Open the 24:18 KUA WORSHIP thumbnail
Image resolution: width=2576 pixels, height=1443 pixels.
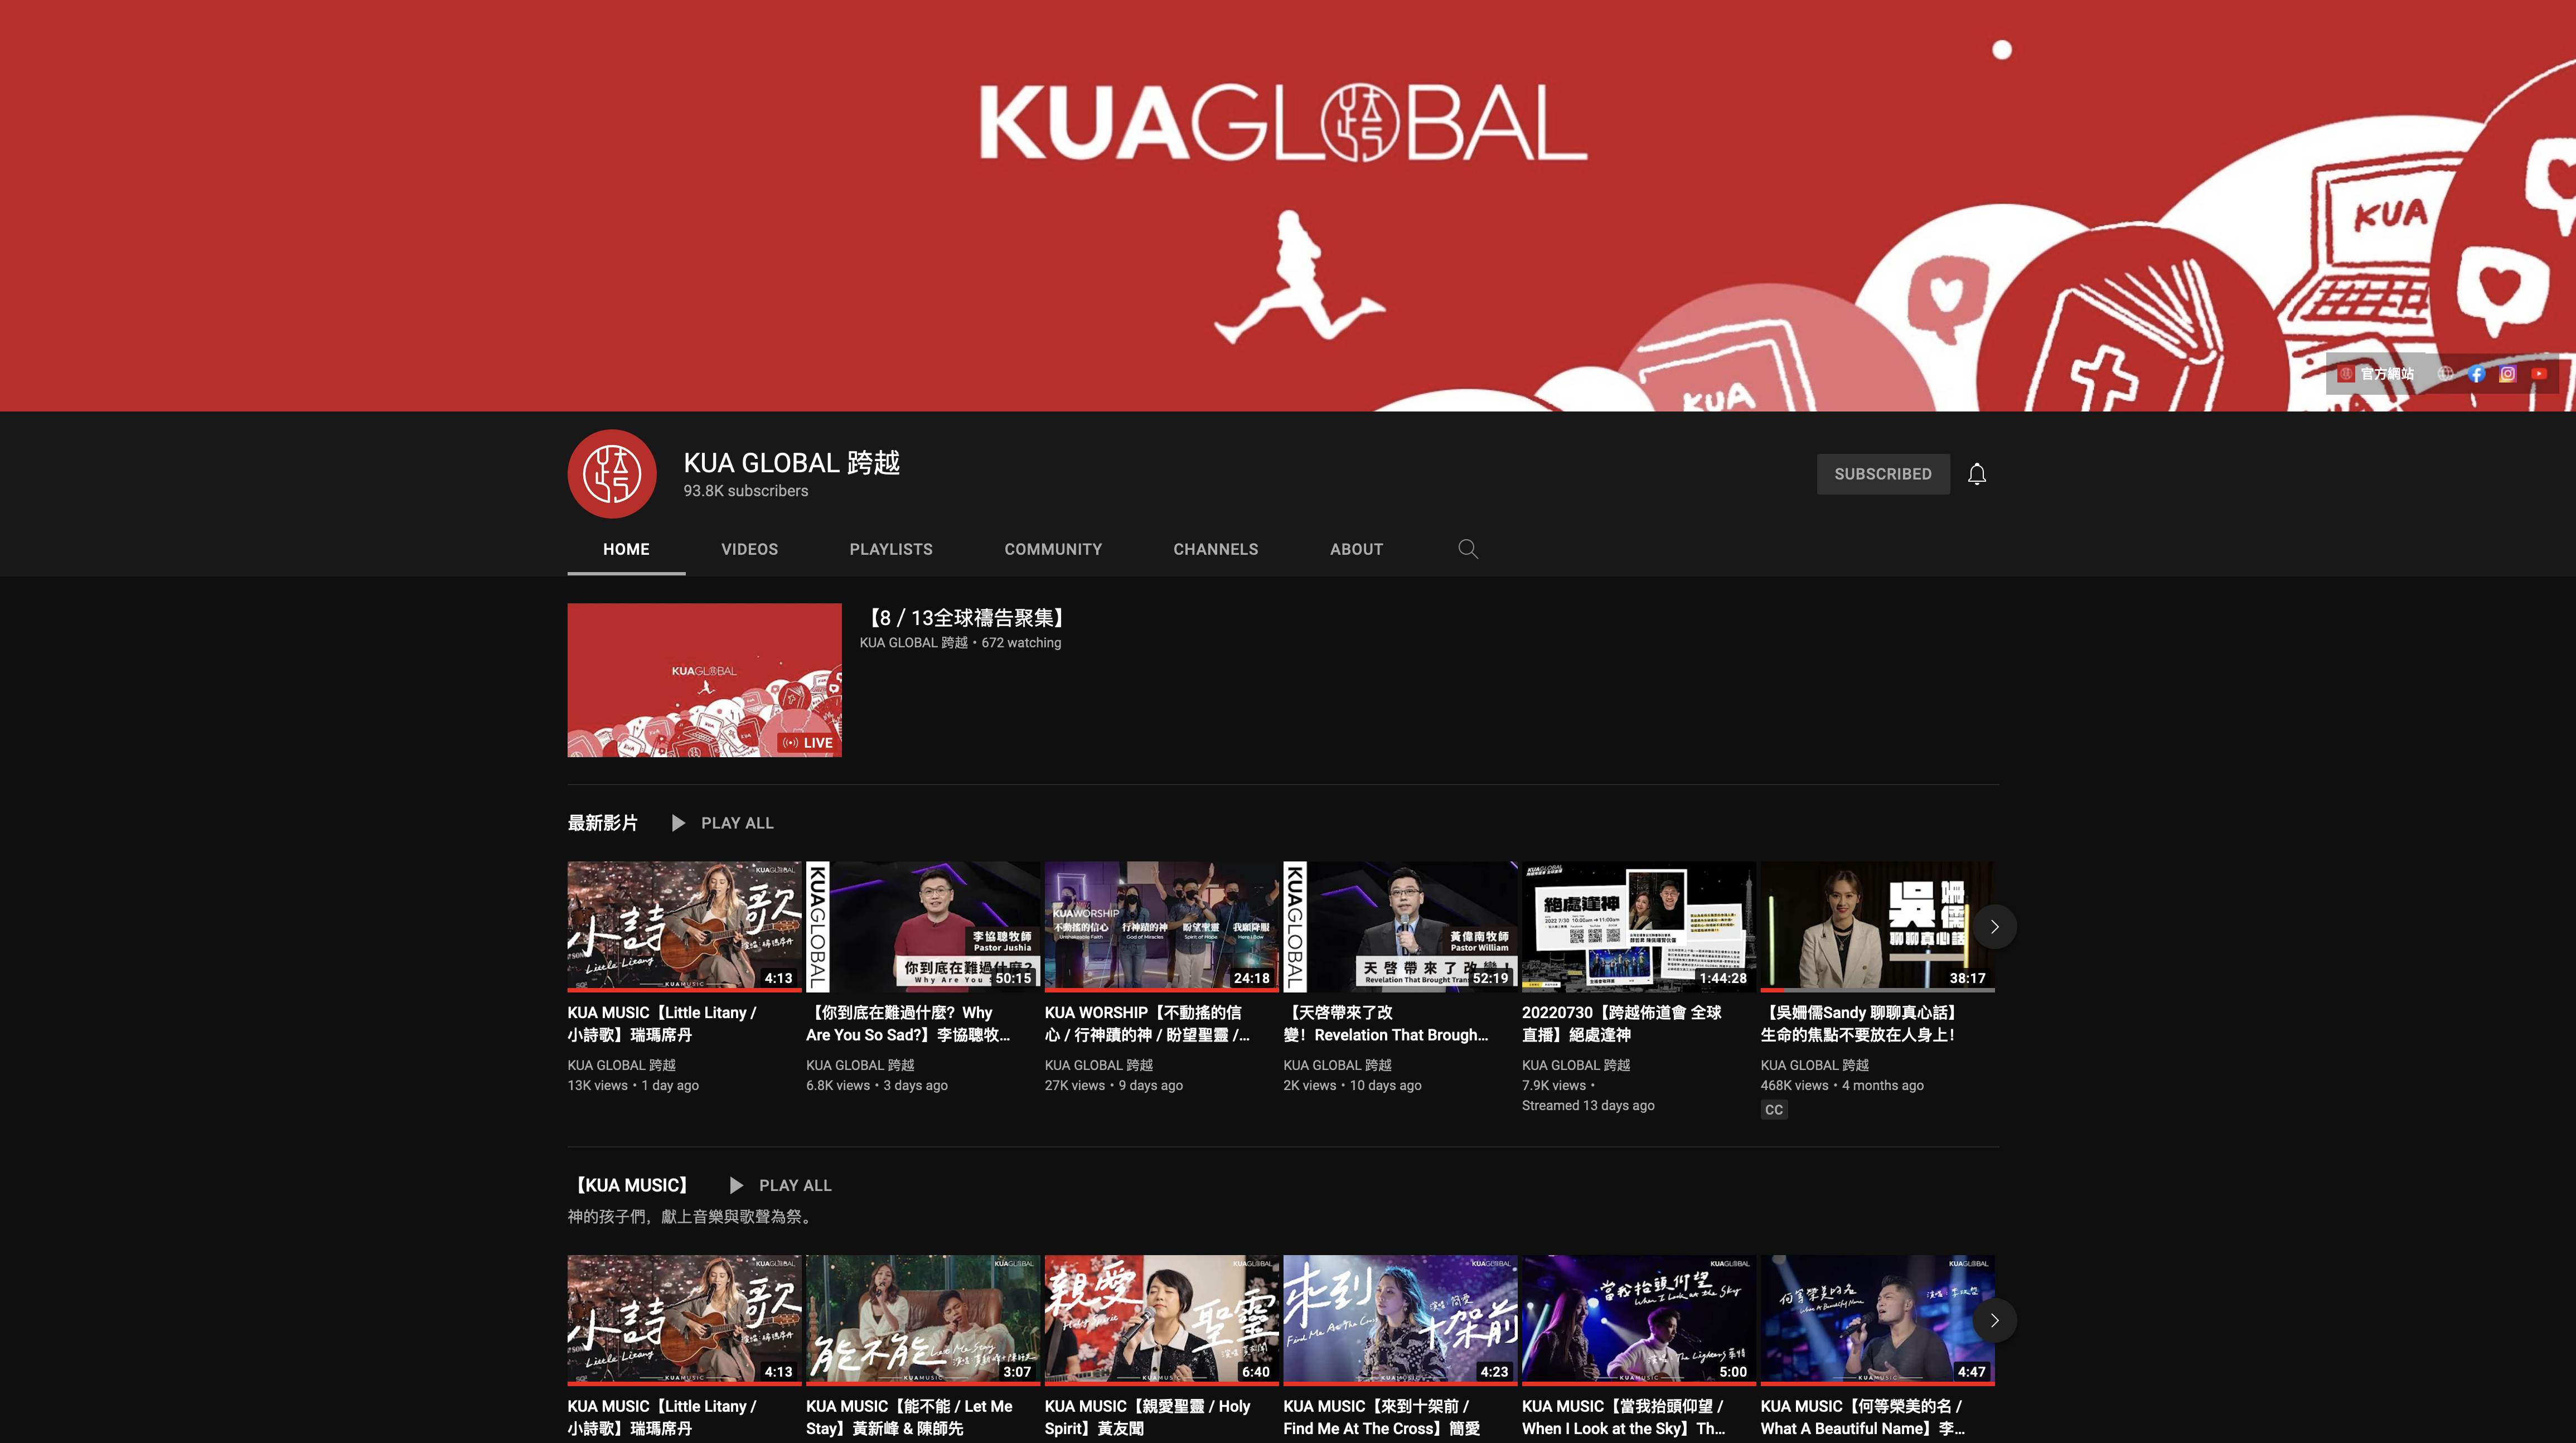click(1162, 927)
